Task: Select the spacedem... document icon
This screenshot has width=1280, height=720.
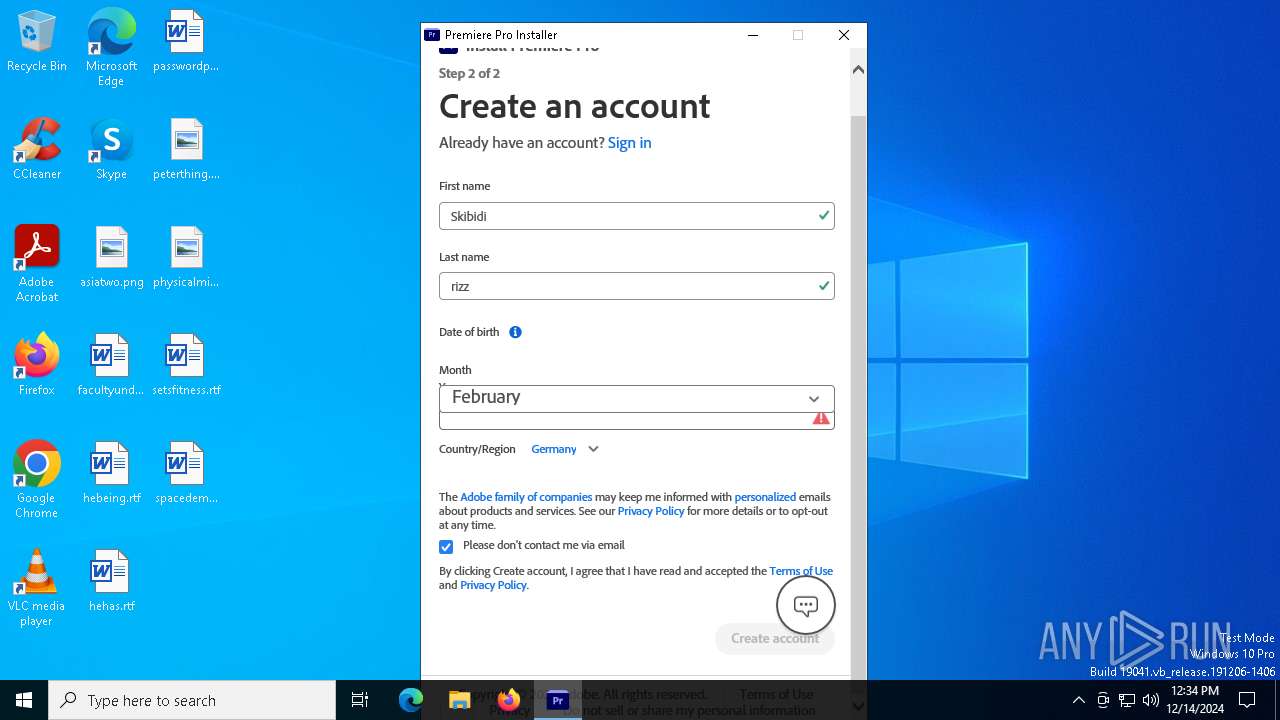Action: [186, 474]
